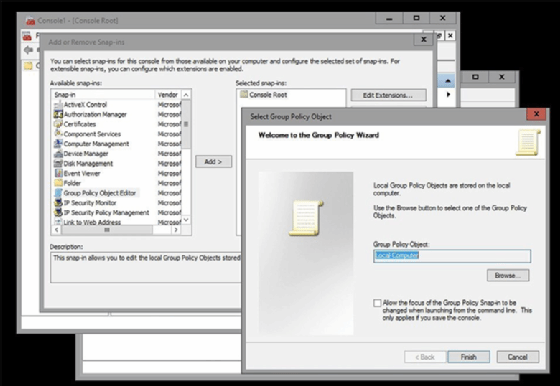The image size is (560, 386).
Task: Click the Disk Management snap-in icon
Action: coord(58,164)
